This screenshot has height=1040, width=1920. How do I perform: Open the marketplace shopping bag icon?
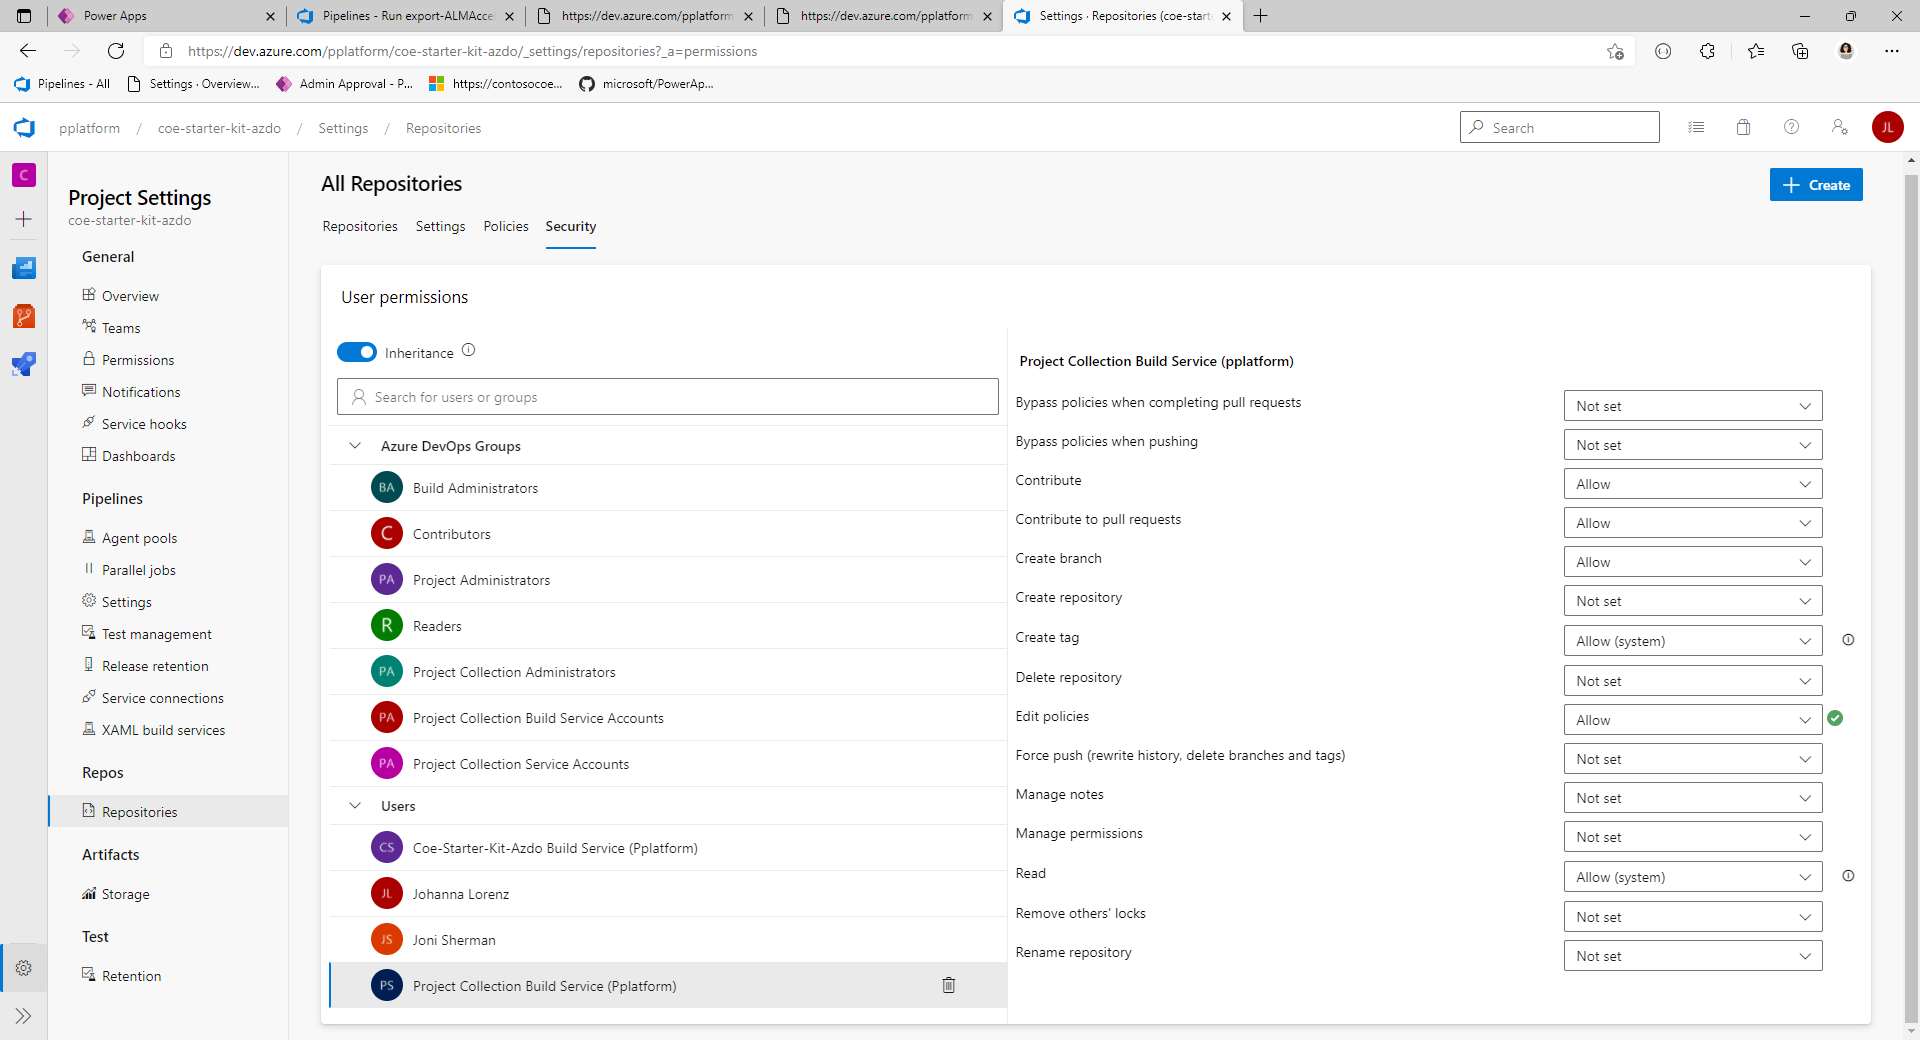[1743, 127]
